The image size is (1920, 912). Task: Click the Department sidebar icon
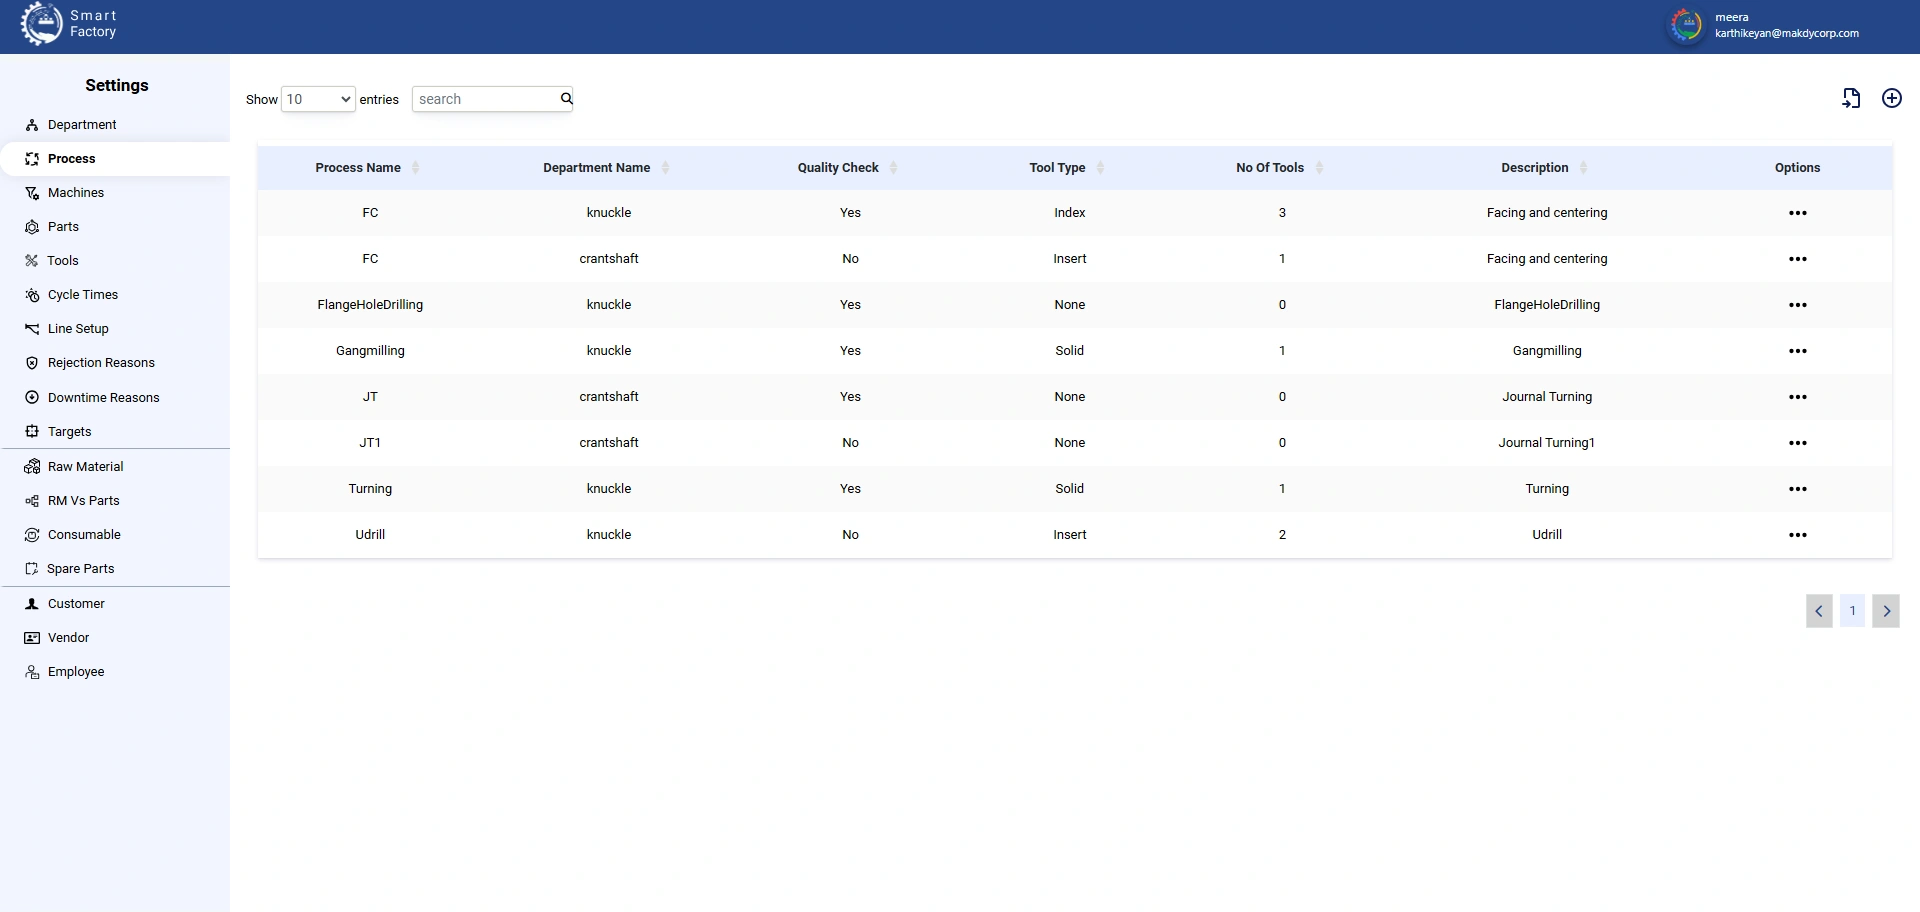[32, 125]
